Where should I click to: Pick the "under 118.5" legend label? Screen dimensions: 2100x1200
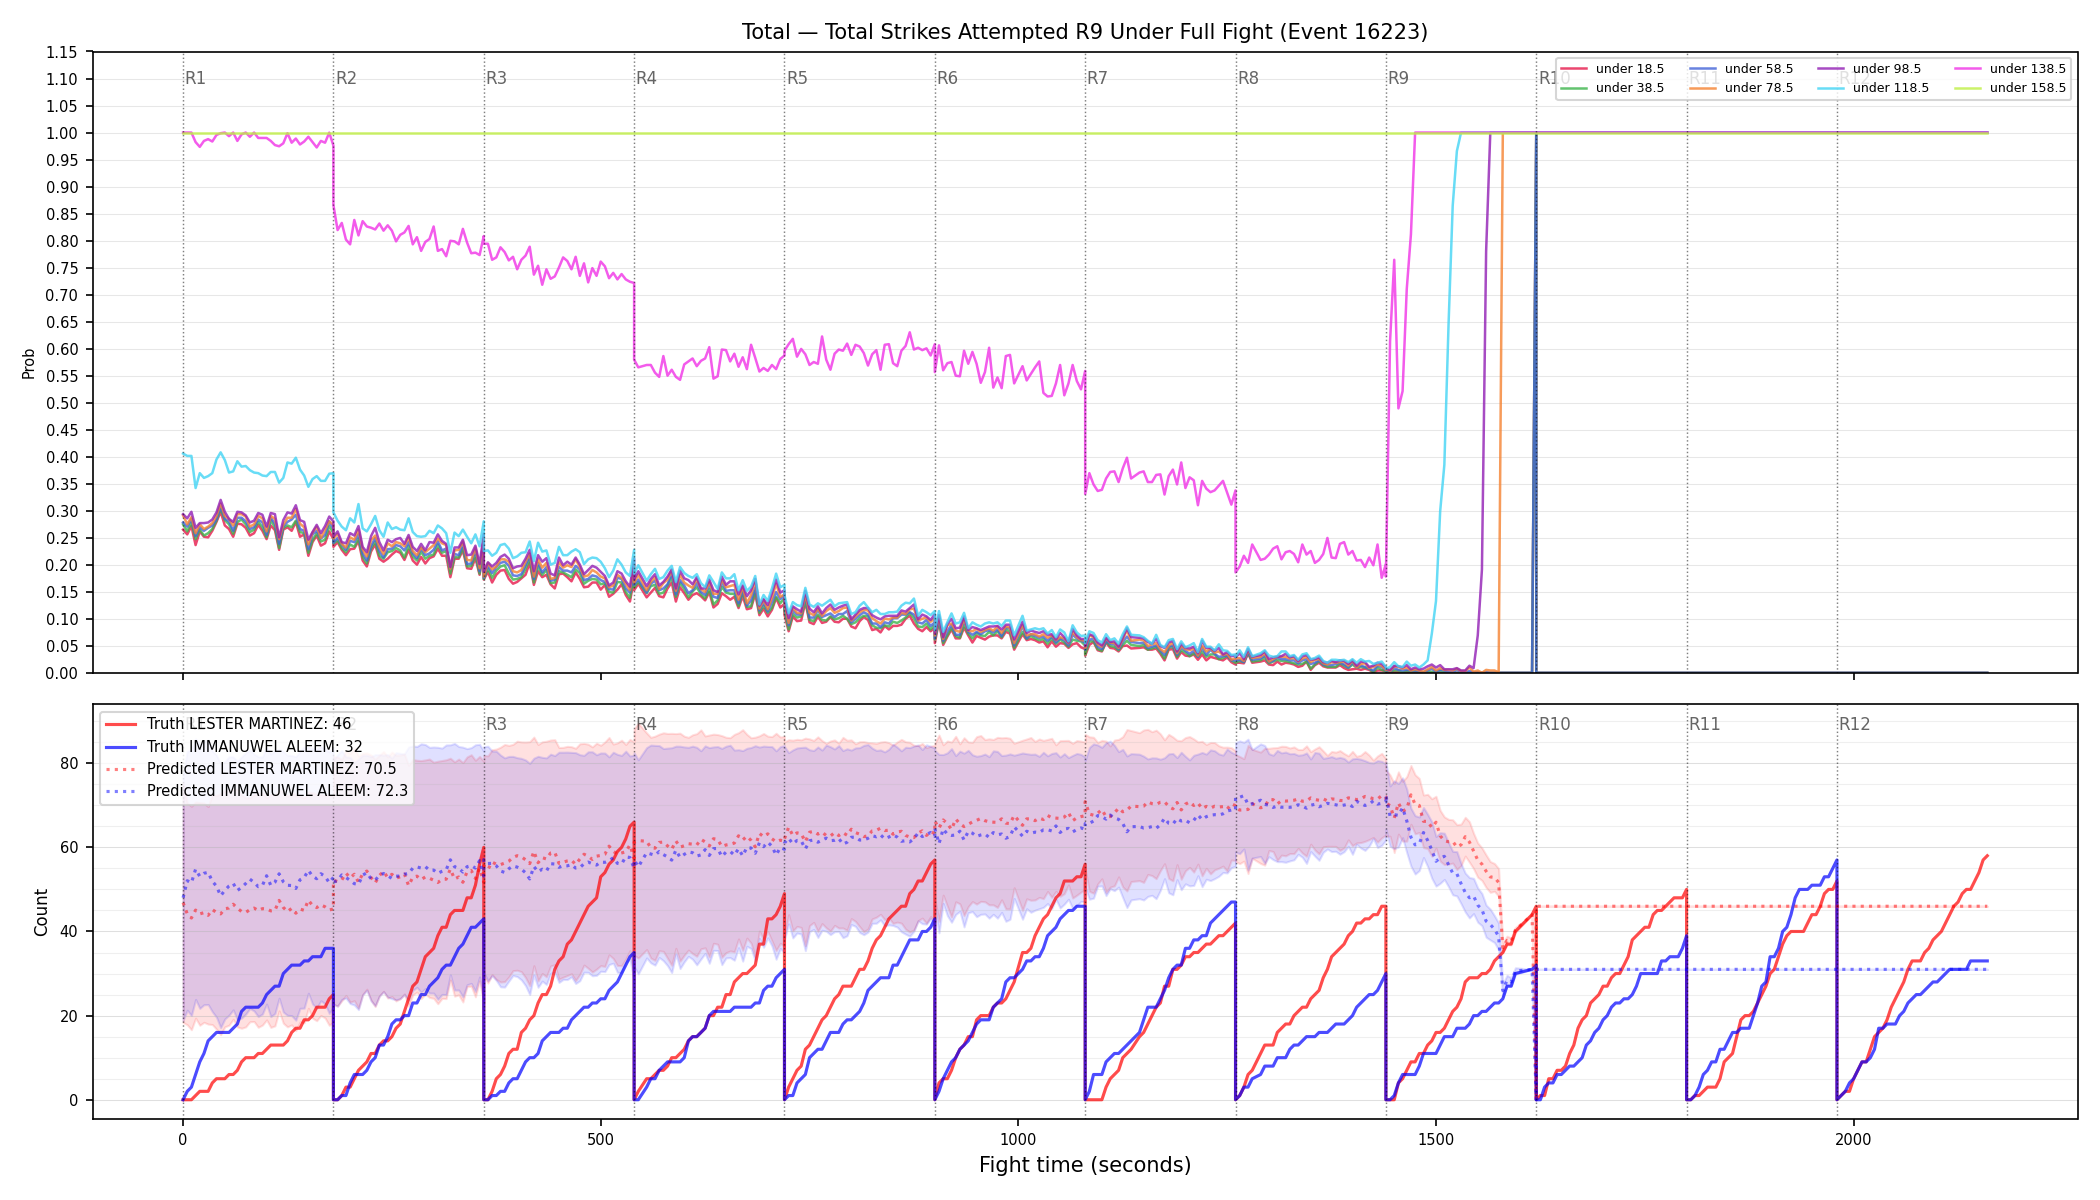pyautogui.click(x=1891, y=88)
